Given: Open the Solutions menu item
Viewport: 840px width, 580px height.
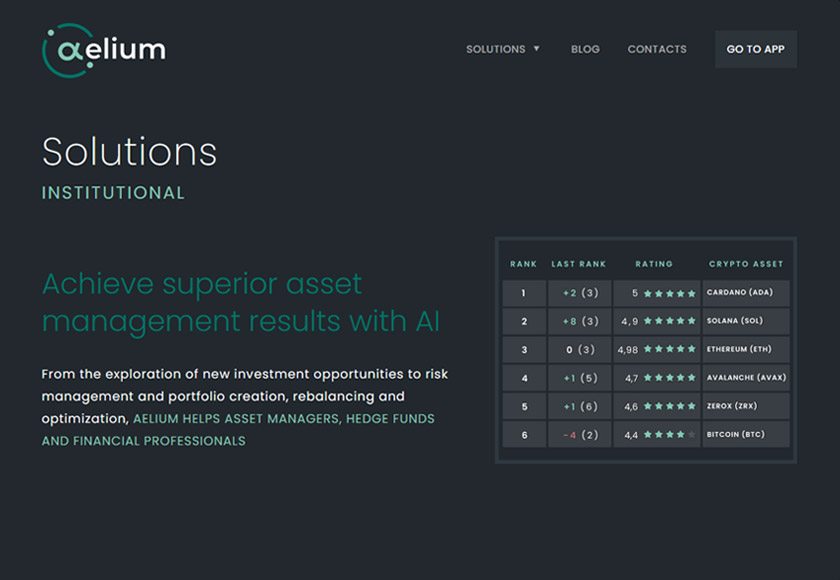Looking at the screenshot, I should click(496, 49).
